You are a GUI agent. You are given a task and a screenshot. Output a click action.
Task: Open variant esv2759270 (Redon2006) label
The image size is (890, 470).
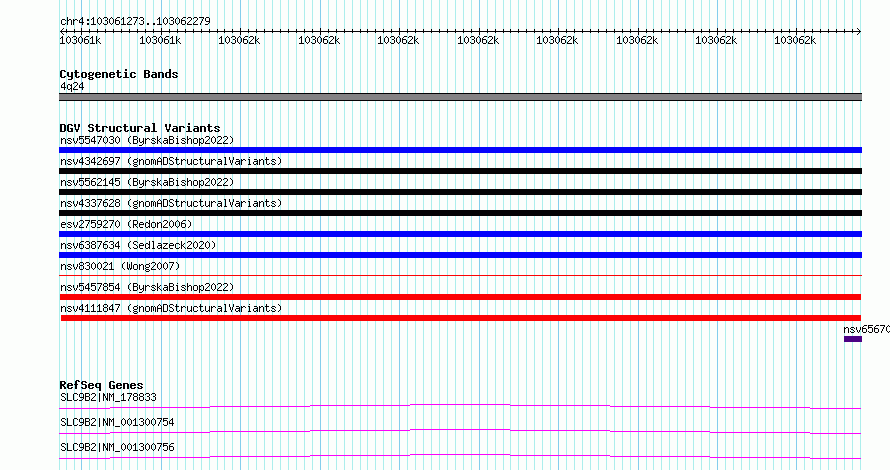pos(126,224)
